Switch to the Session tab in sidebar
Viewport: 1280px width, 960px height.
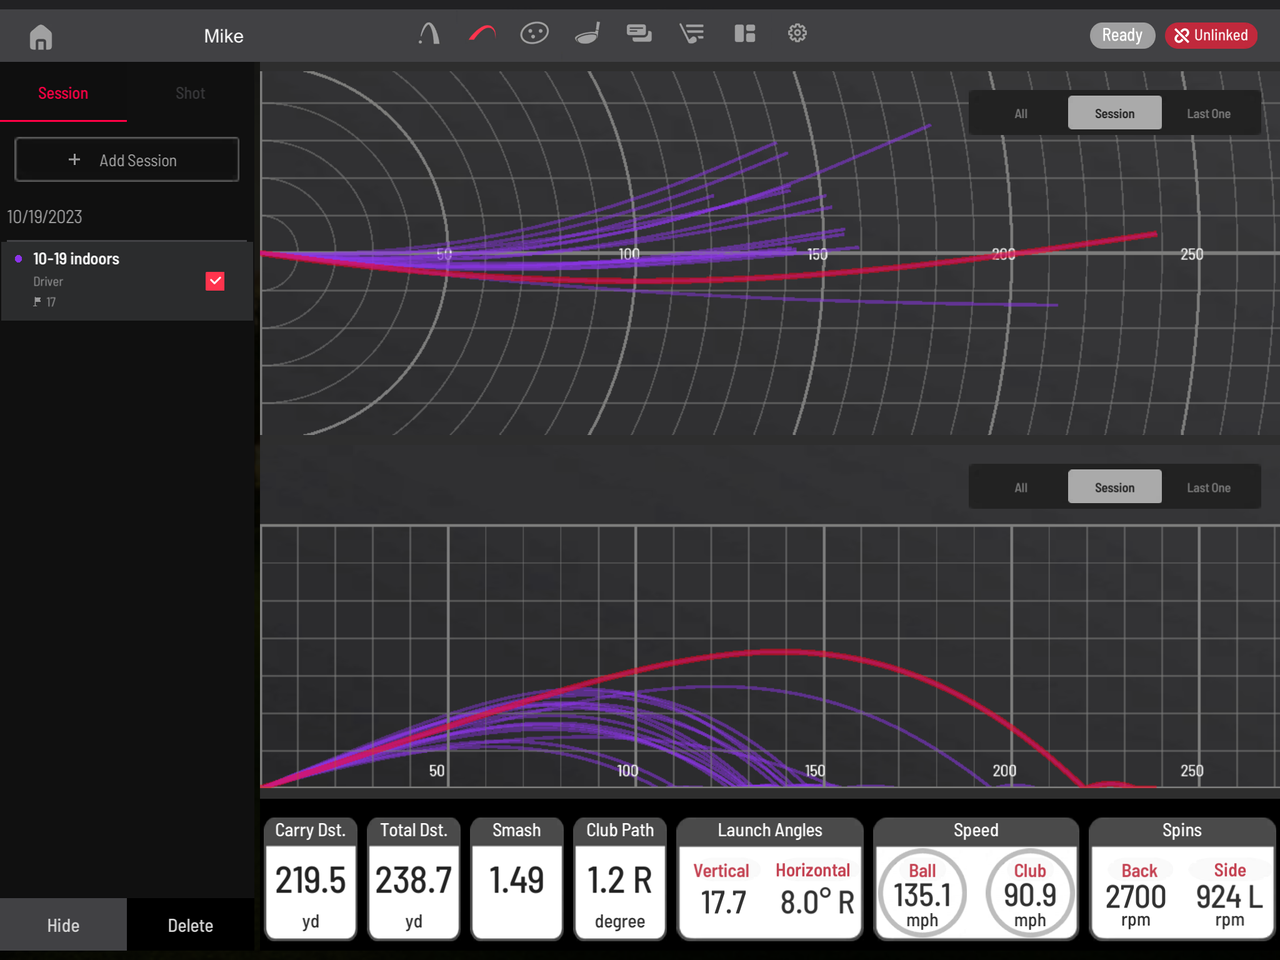(63, 93)
